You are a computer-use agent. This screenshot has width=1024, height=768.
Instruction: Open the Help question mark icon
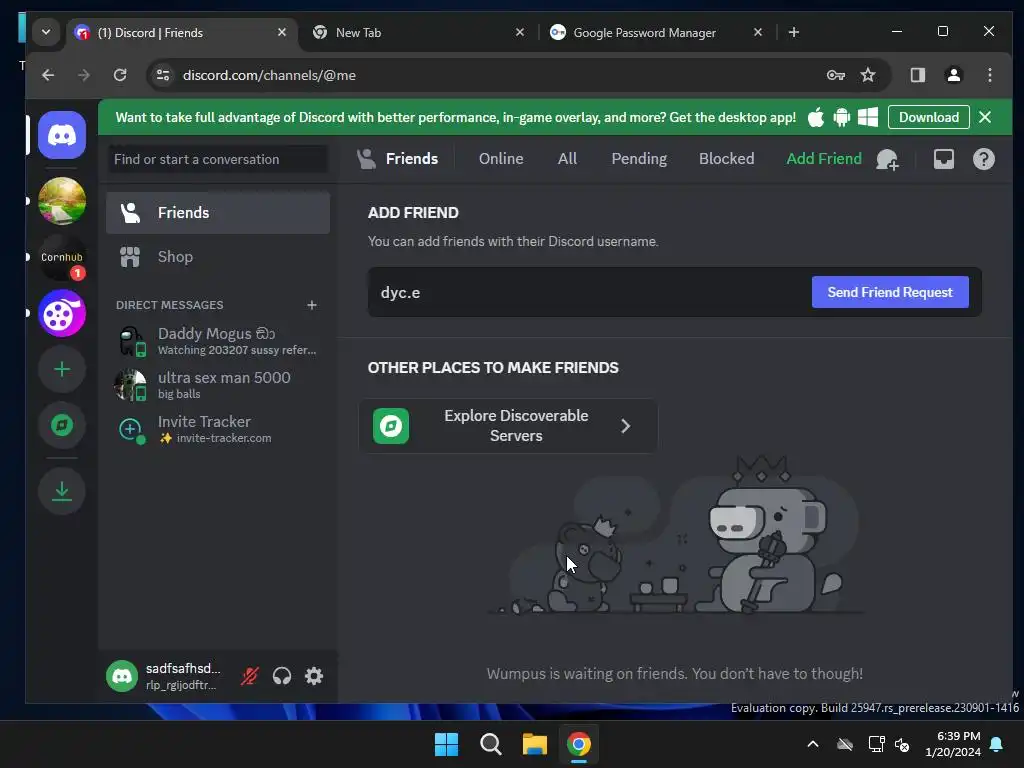[x=984, y=159]
